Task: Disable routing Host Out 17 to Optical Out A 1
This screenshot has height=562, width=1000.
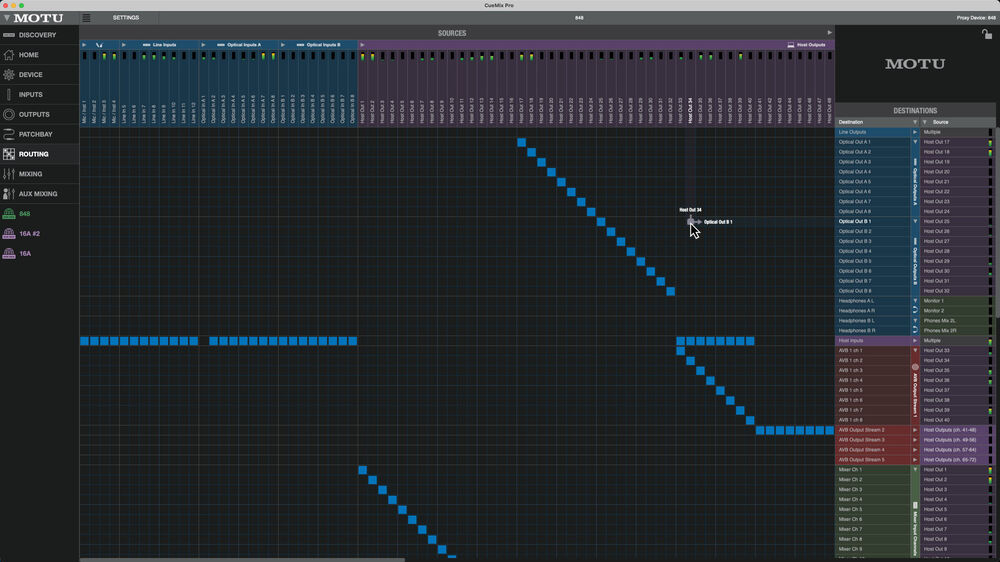Action: tap(522, 142)
